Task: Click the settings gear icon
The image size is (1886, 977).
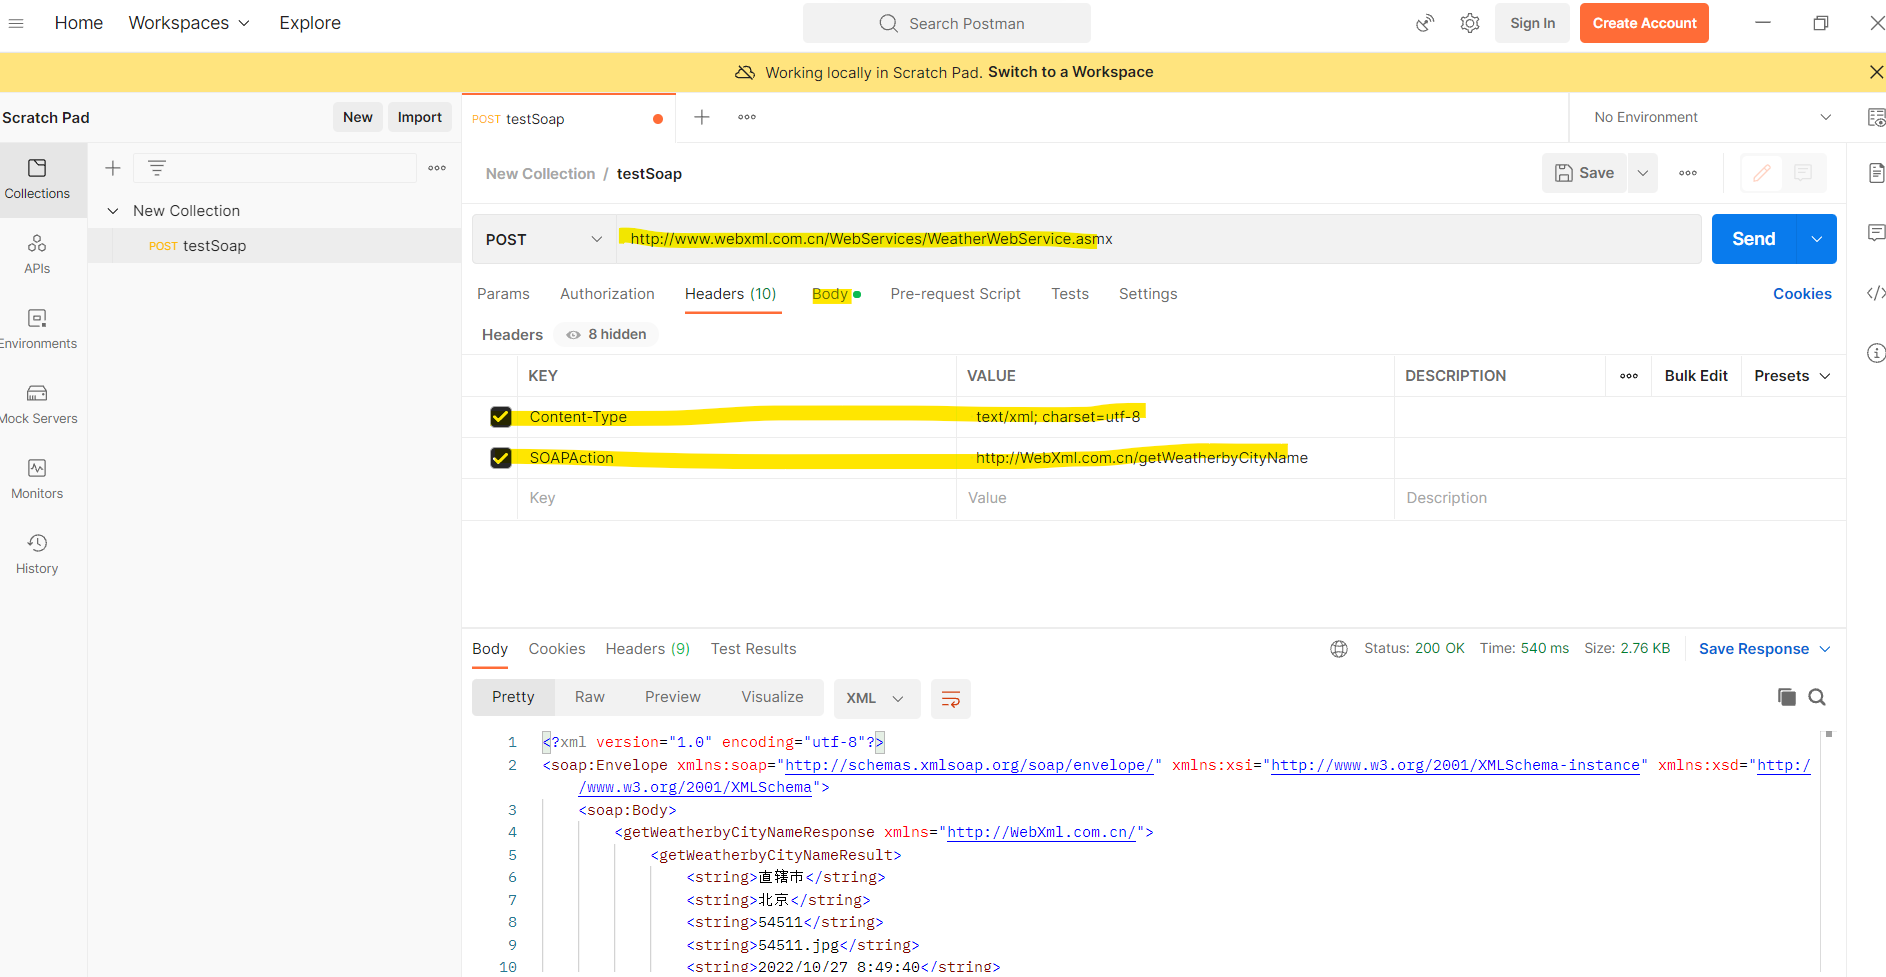Action: (x=1469, y=23)
